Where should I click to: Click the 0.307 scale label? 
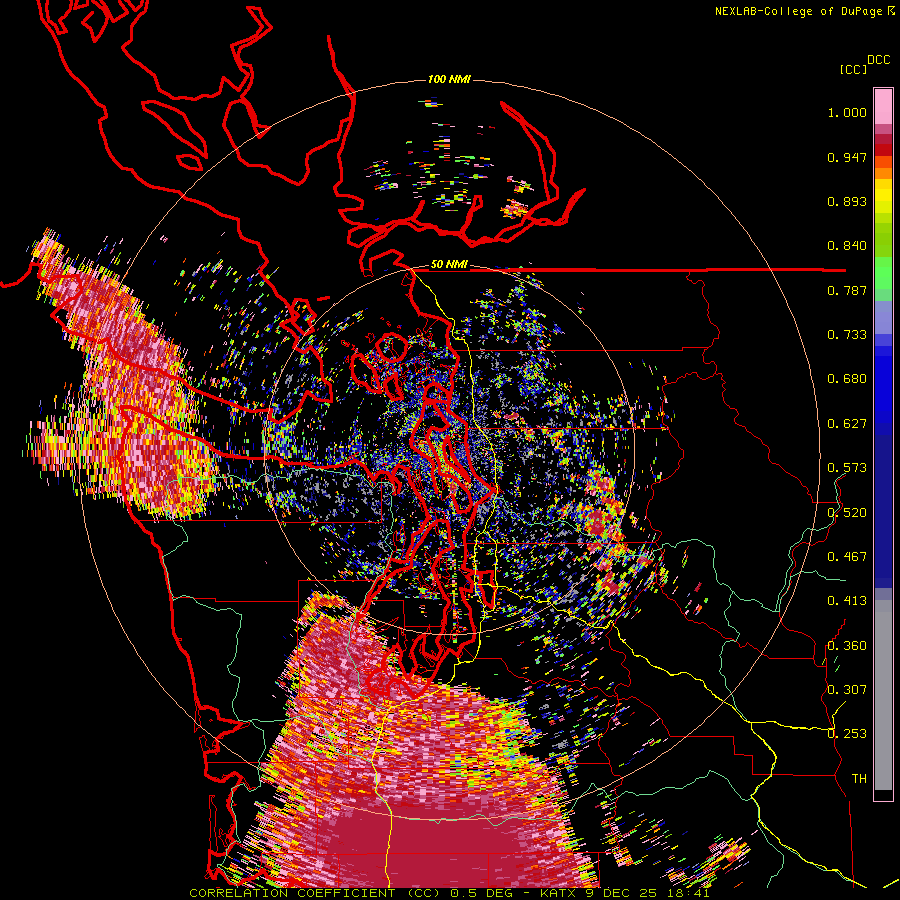847,690
